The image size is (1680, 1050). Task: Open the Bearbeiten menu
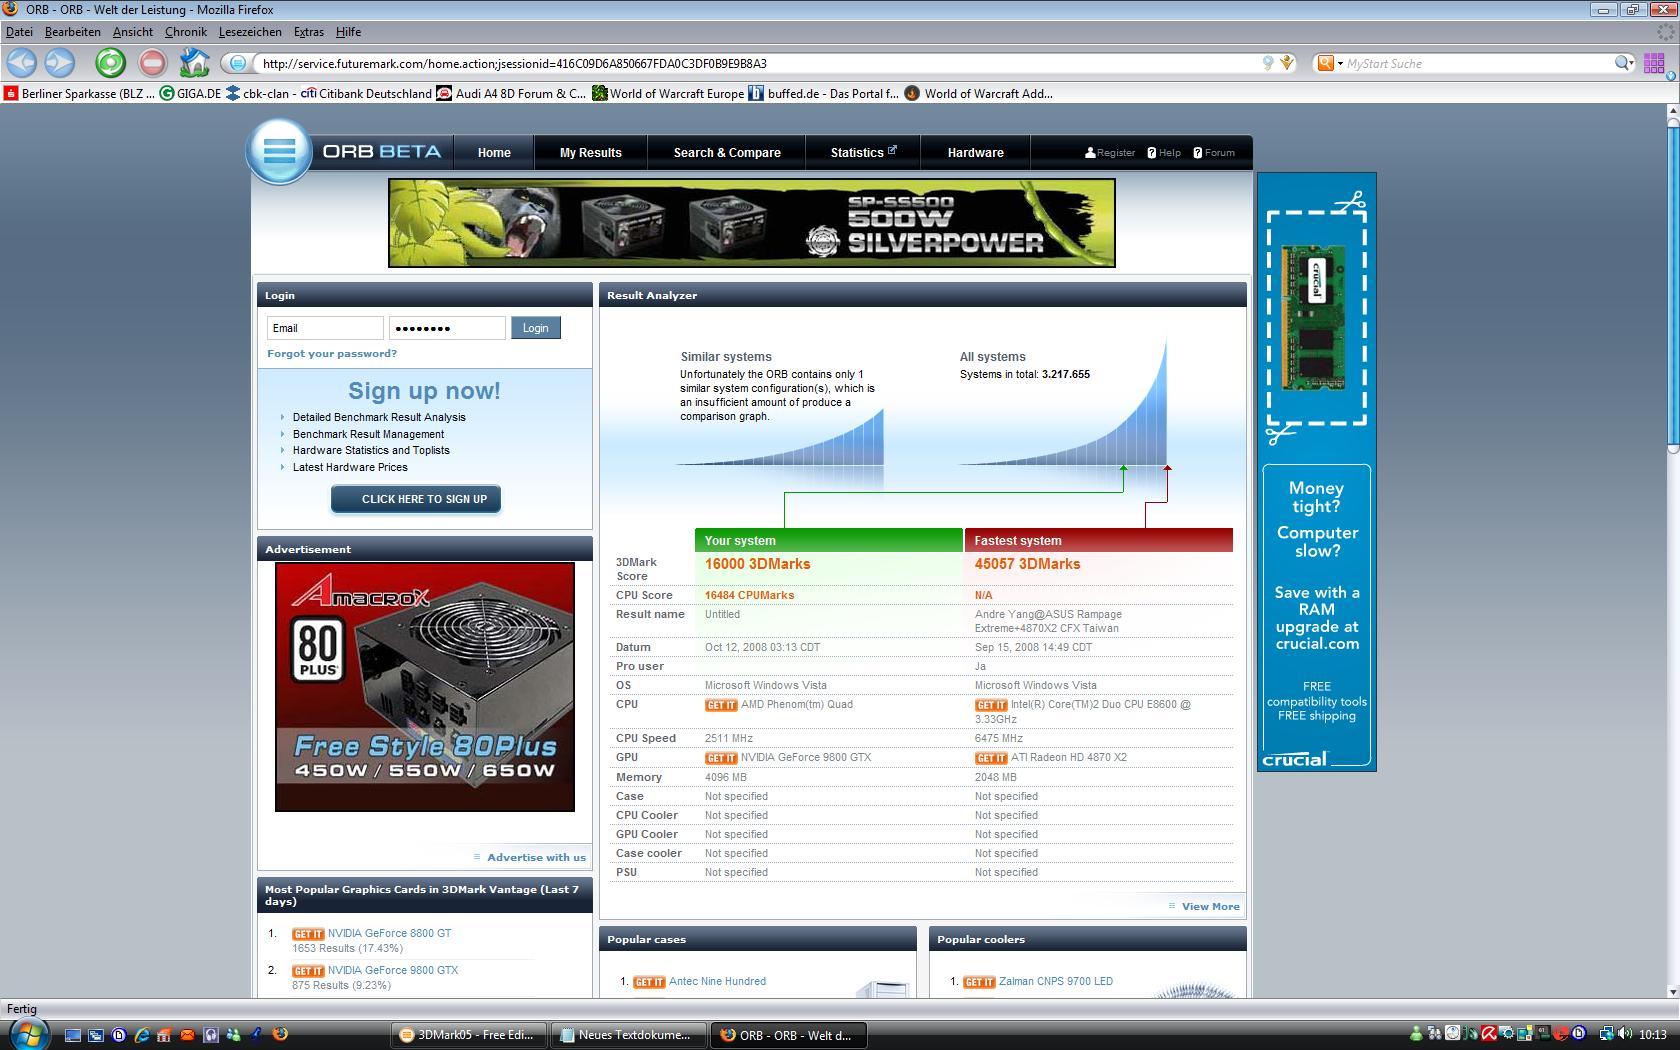72,32
